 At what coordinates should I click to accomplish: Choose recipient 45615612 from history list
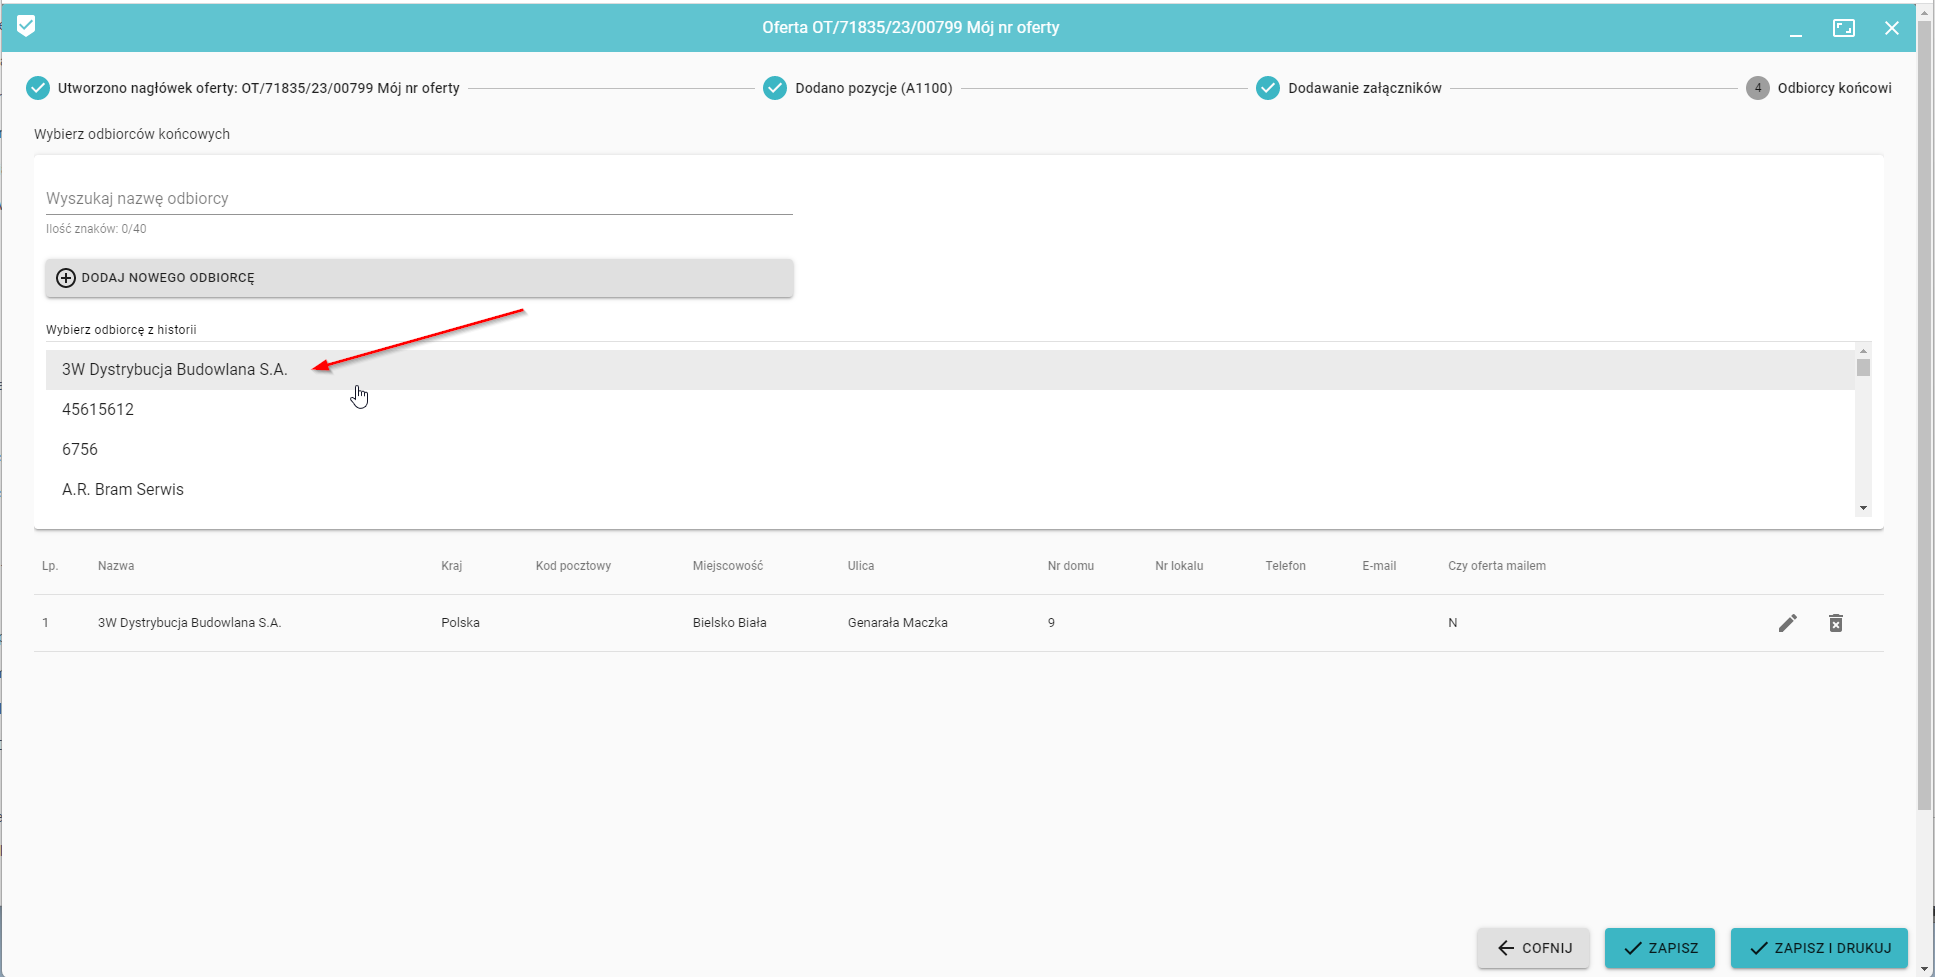tap(98, 410)
